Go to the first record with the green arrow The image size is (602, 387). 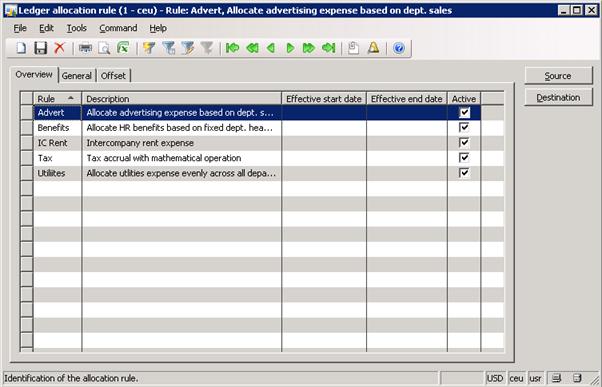232,48
